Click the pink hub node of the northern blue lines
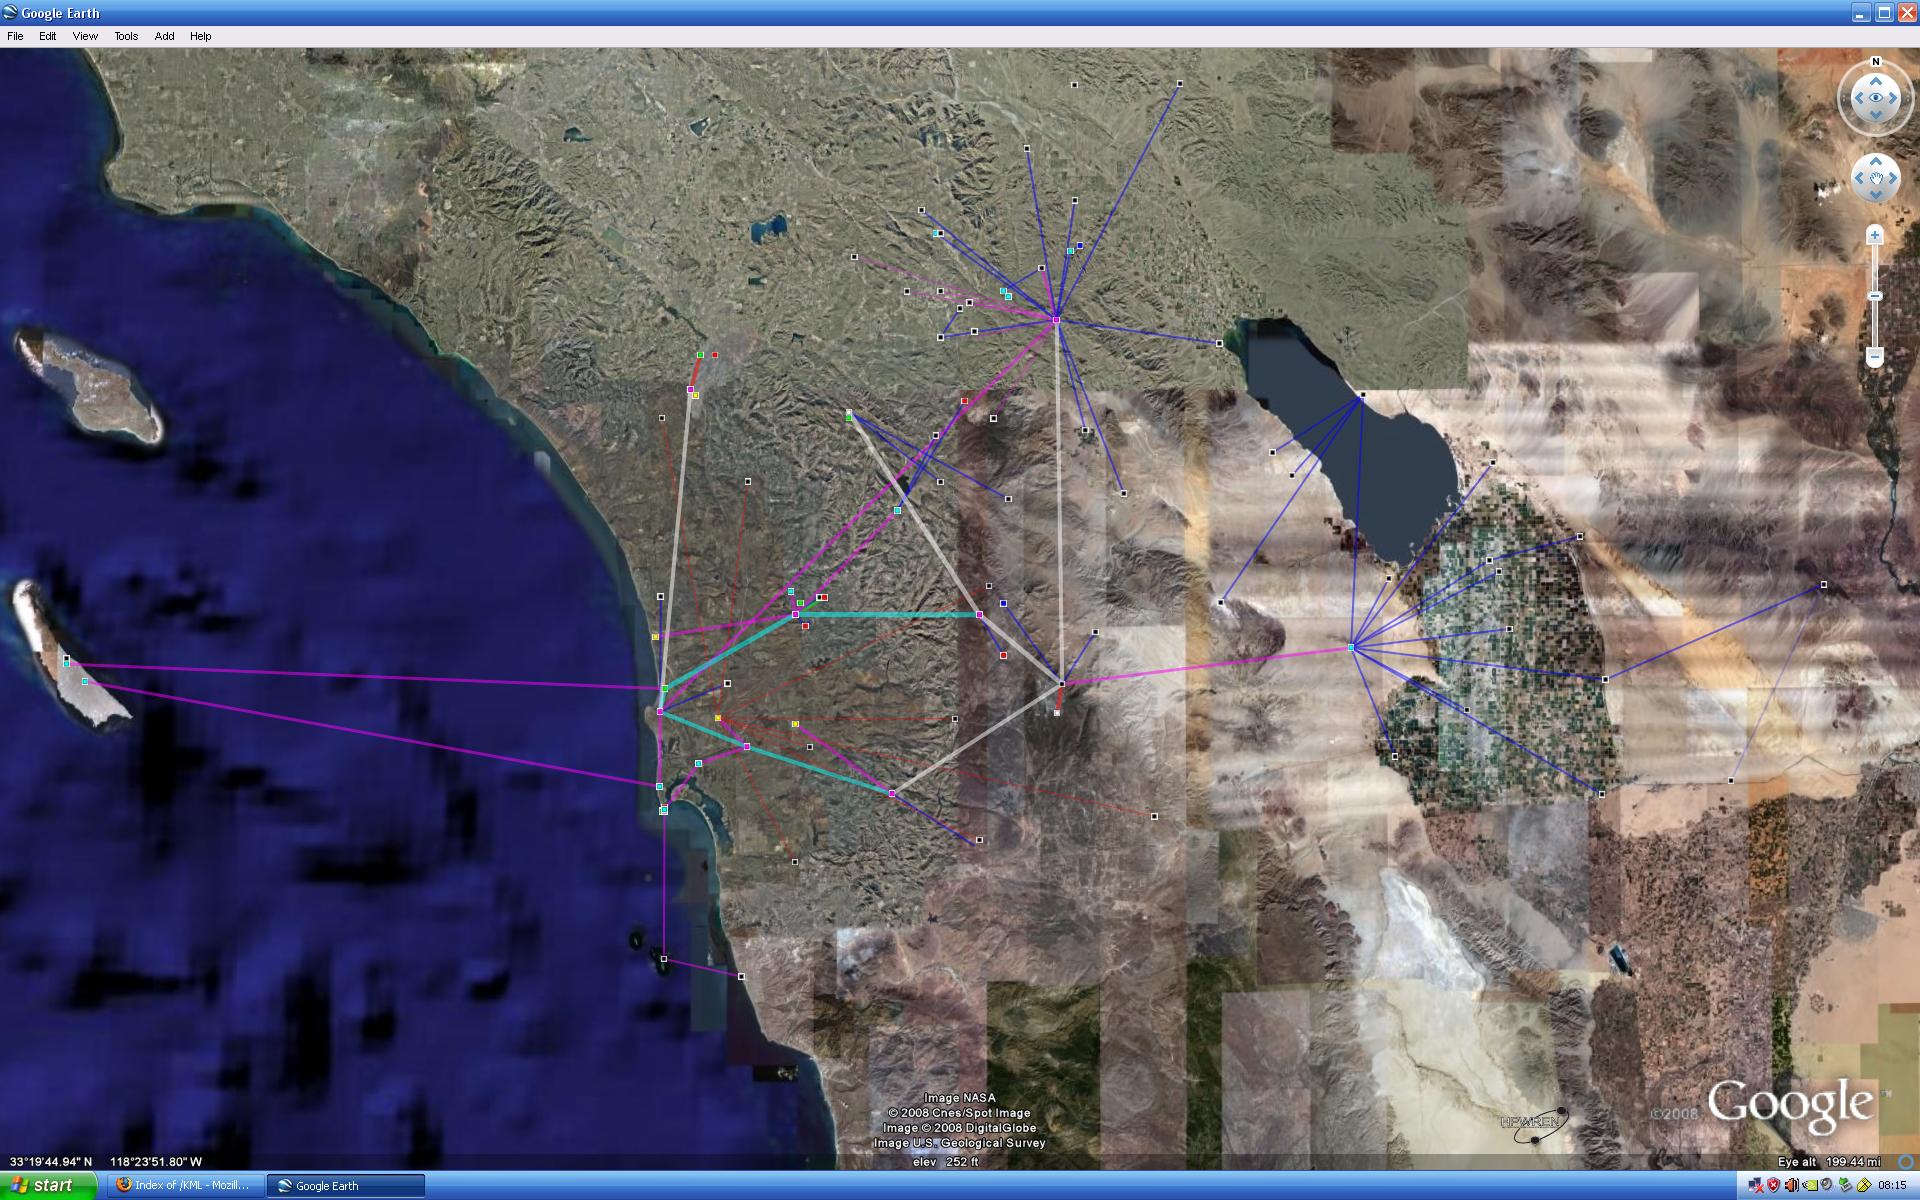This screenshot has height=1200, width=1920. (x=1056, y=320)
